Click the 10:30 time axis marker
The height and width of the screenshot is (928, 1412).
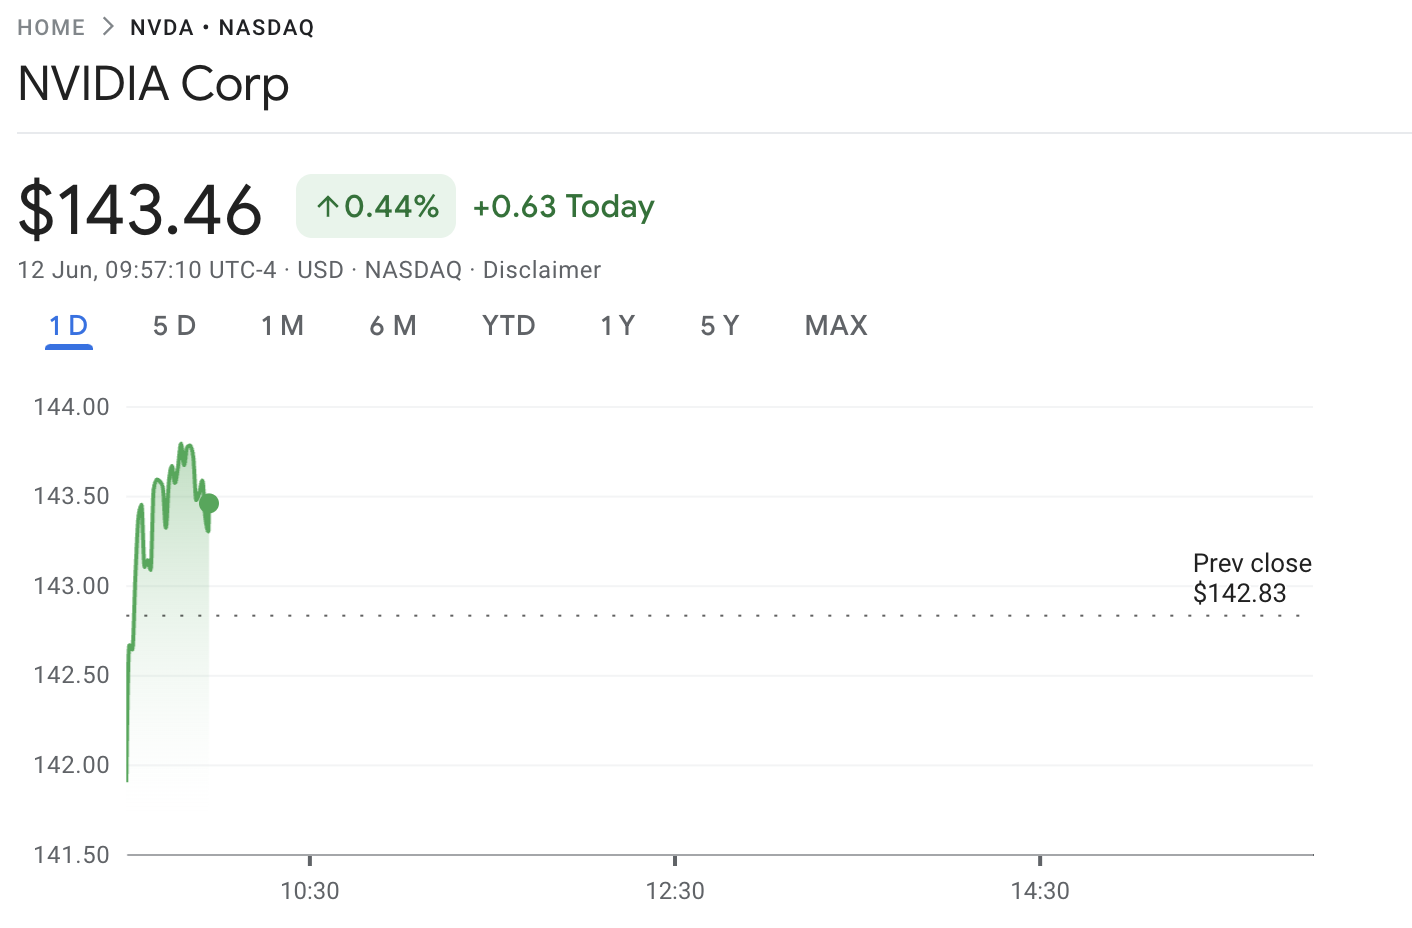click(x=310, y=890)
